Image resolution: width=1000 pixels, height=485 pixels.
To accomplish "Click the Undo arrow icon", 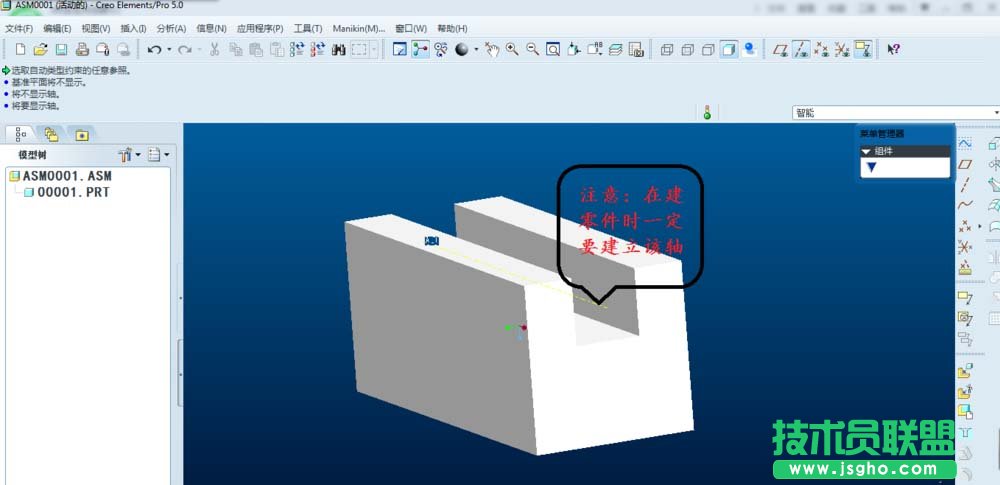I will pos(153,49).
